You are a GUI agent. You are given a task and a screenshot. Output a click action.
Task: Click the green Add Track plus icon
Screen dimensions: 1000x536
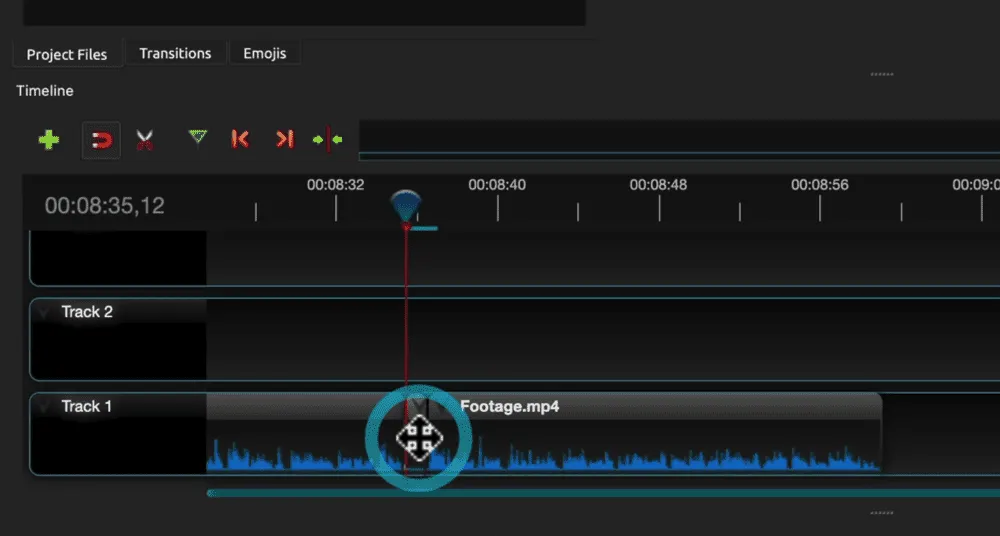coord(48,140)
